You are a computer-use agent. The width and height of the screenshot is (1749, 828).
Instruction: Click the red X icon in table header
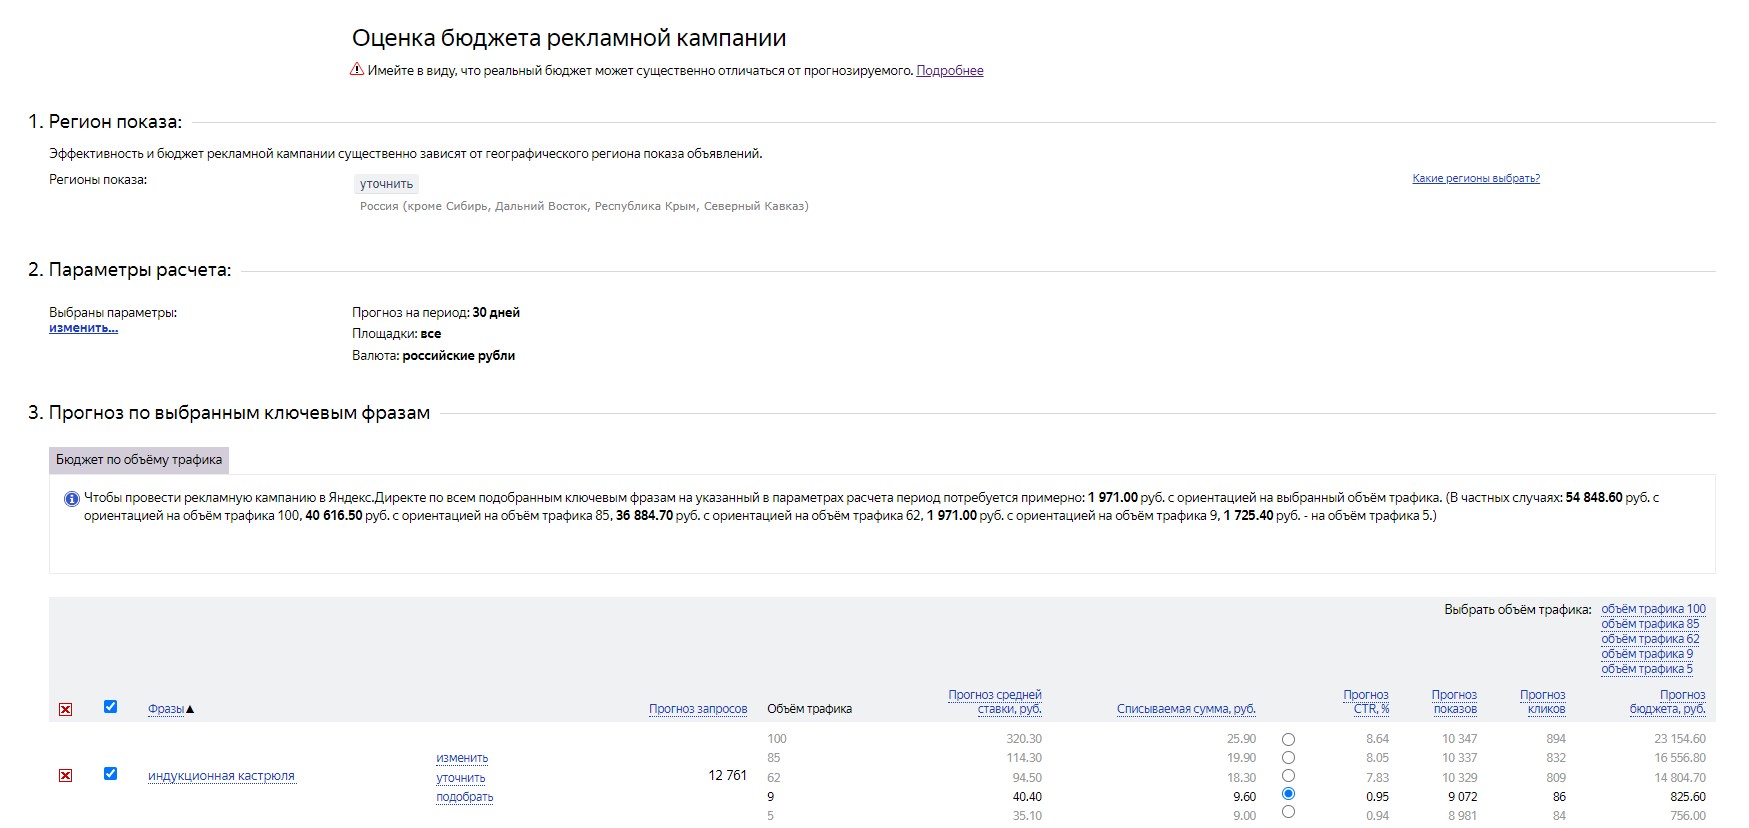[x=65, y=709]
